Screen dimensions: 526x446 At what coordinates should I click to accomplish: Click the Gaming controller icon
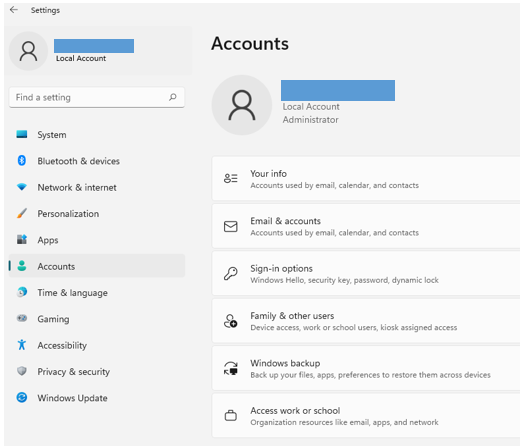(x=22, y=318)
